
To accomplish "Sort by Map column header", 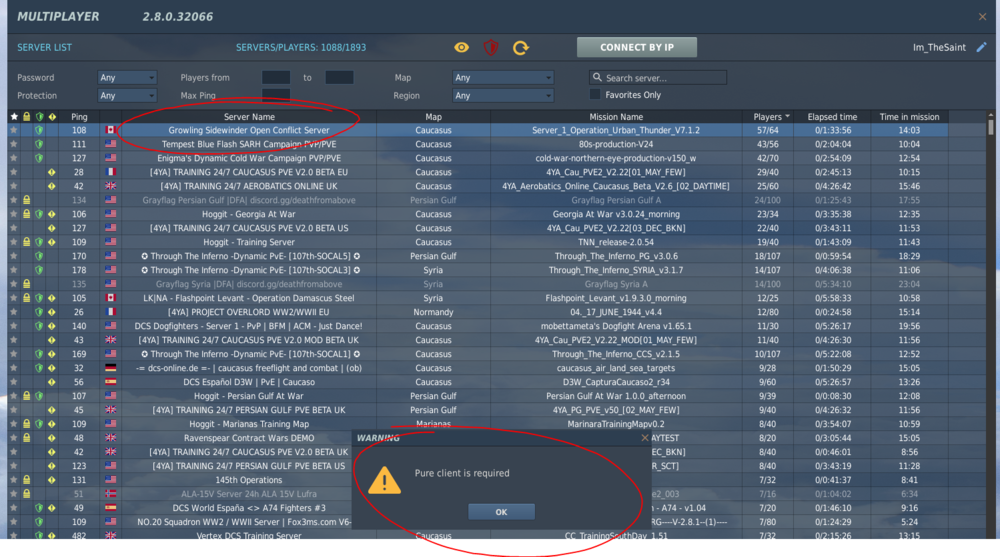I will (x=433, y=117).
